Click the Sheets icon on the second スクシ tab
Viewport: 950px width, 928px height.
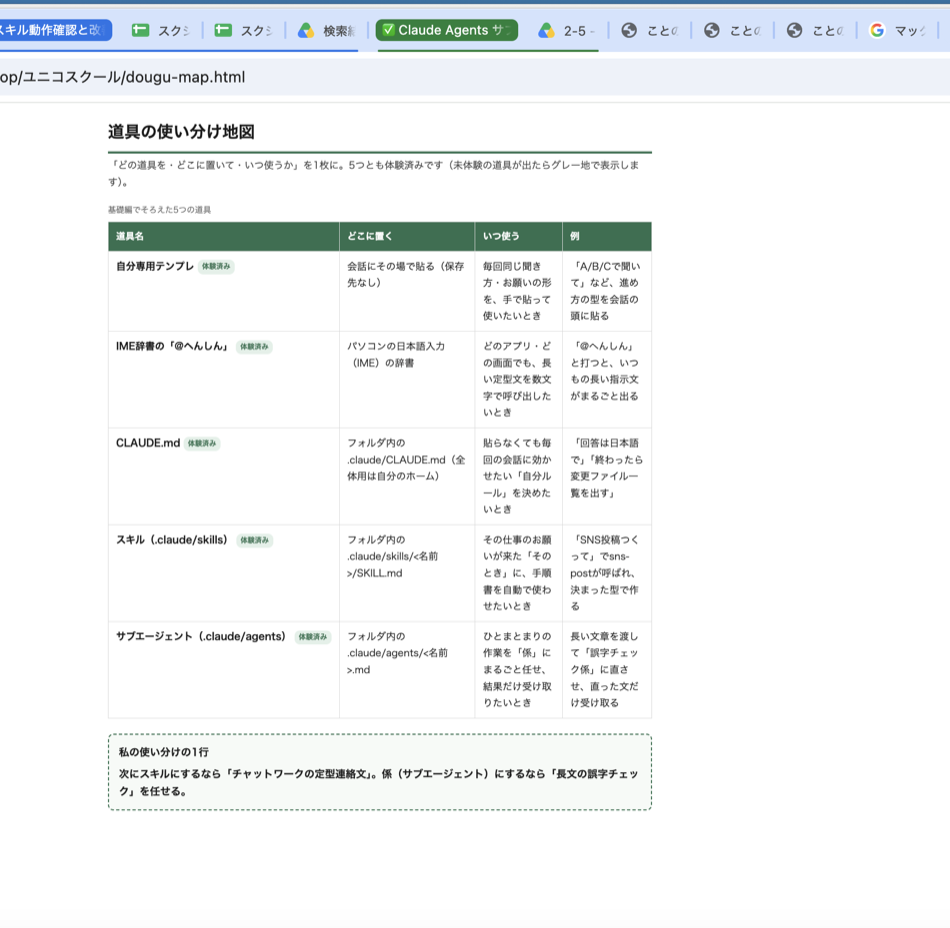(223, 30)
